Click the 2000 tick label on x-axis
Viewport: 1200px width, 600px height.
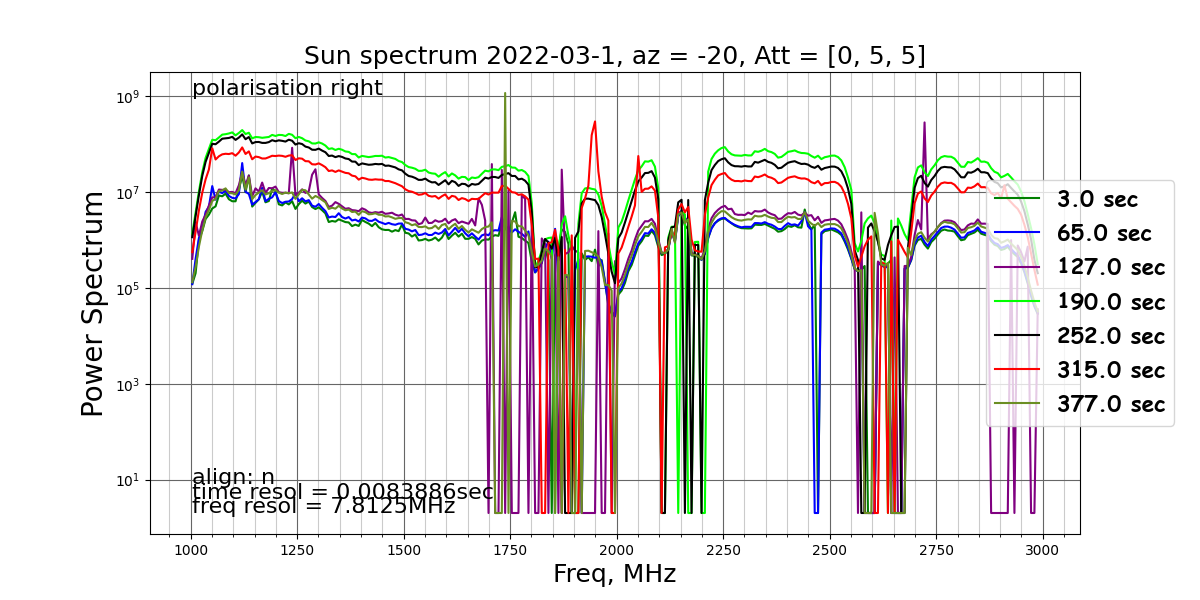pyautogui.click(x=616, y=550)
